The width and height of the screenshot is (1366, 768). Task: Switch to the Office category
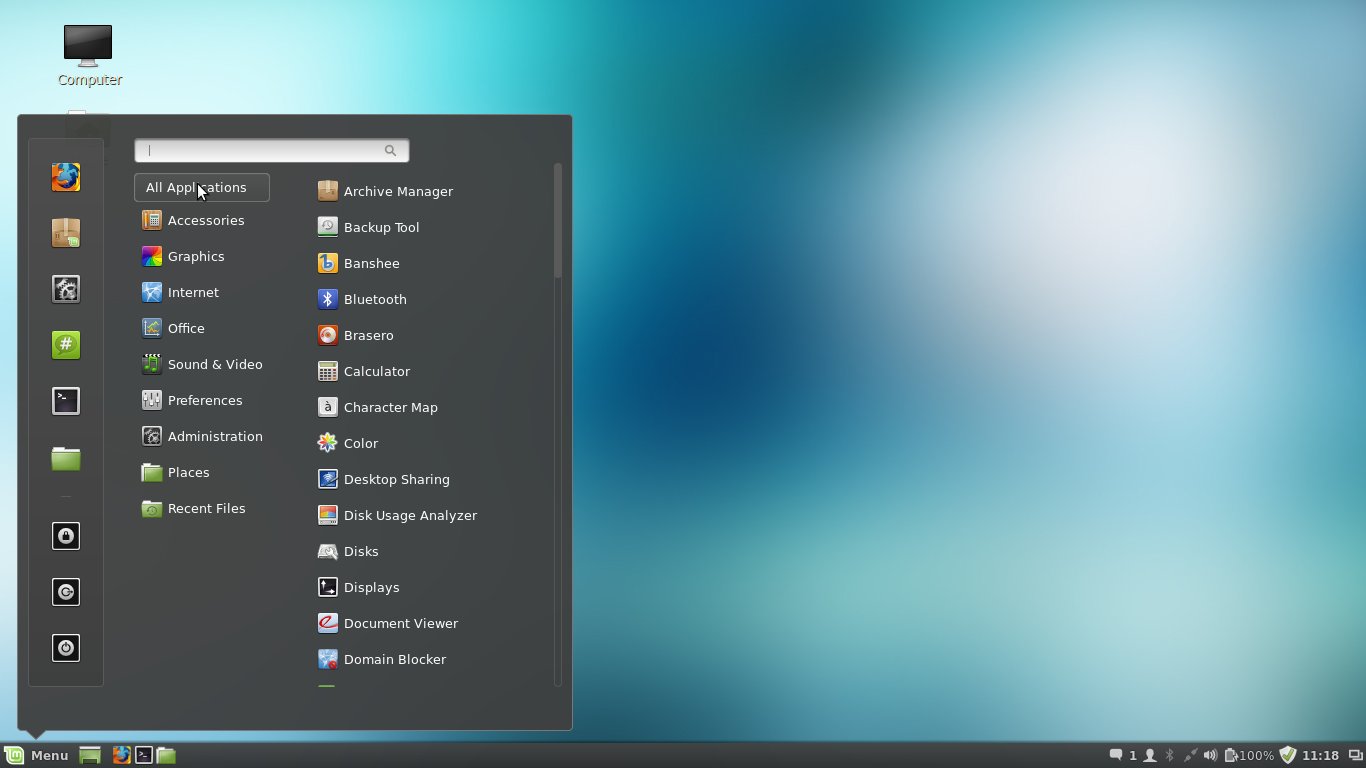[187, 328]
